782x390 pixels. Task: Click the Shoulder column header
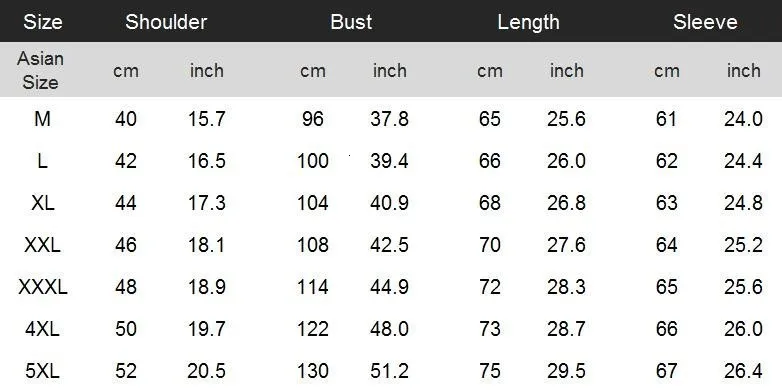pos(166,22)
